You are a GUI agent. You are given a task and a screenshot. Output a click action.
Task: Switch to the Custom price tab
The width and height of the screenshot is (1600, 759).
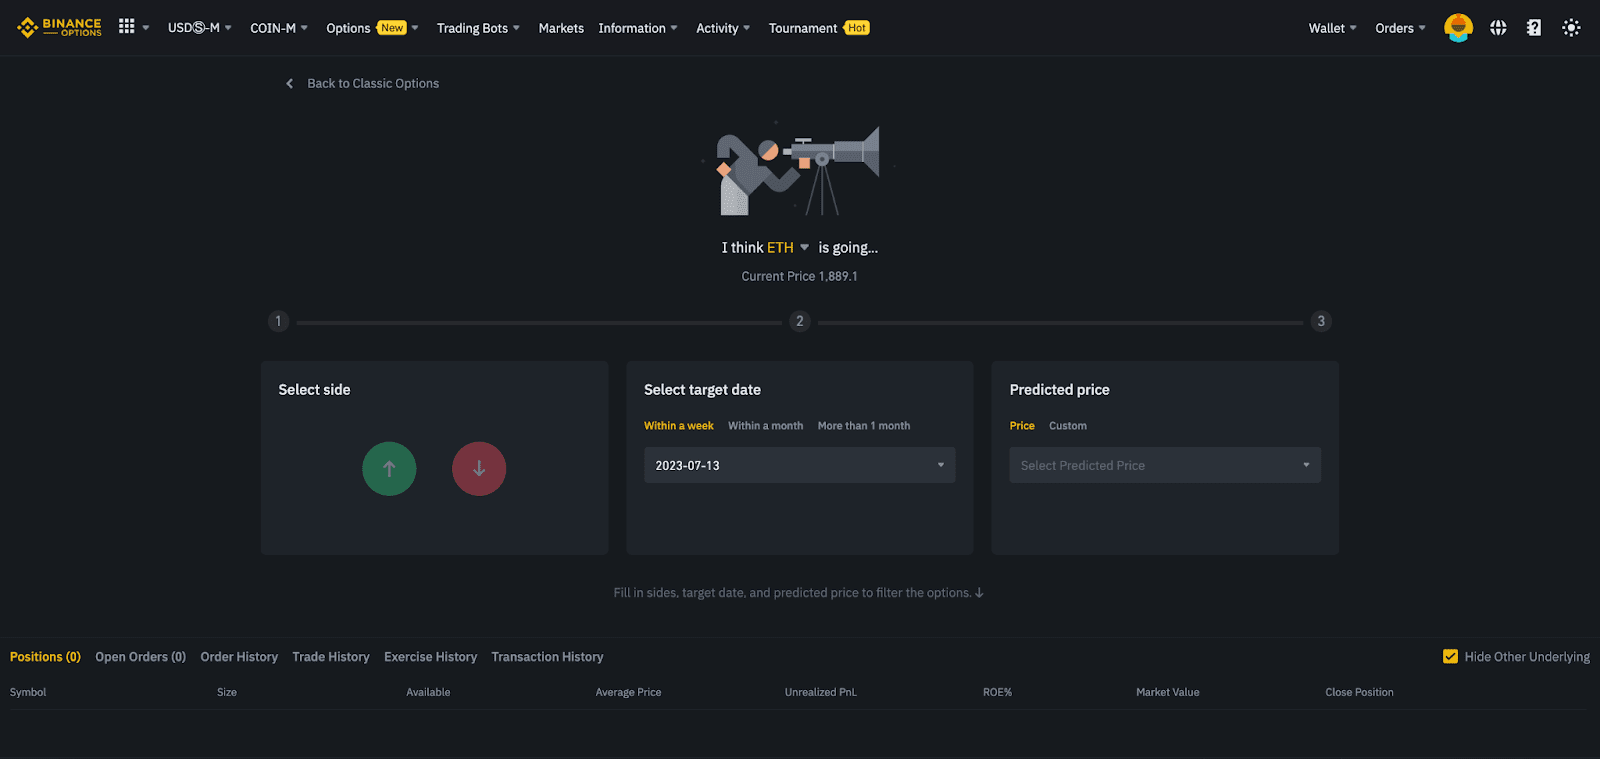click(1068, 426)
